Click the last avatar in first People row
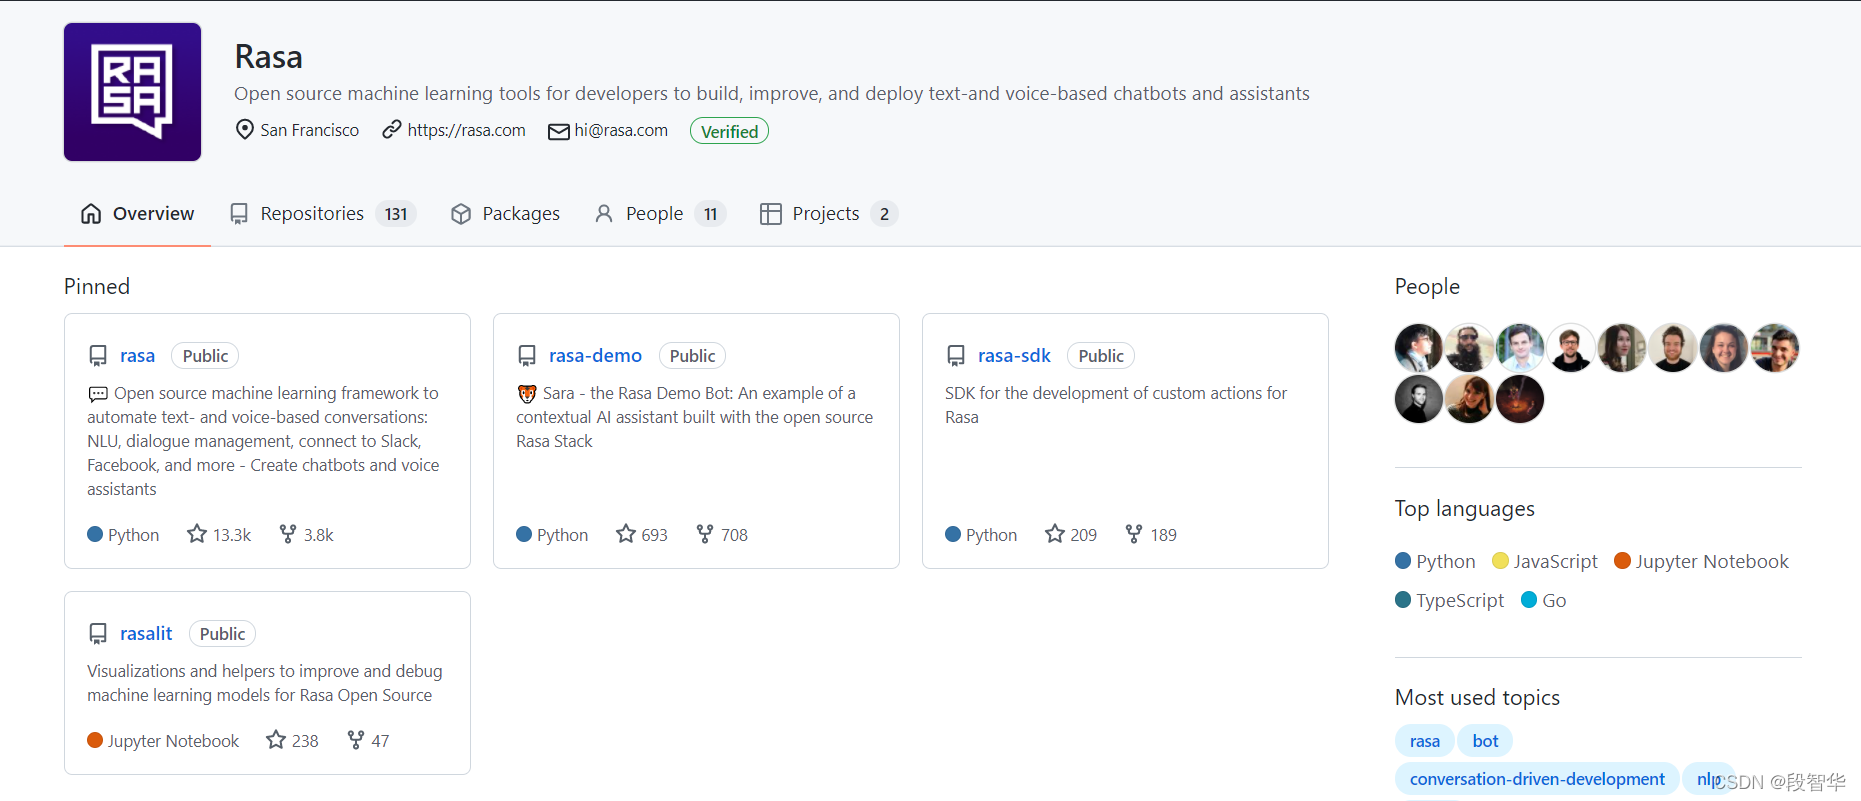This screenshot has width=1861, height=801. click(1775, 348)
